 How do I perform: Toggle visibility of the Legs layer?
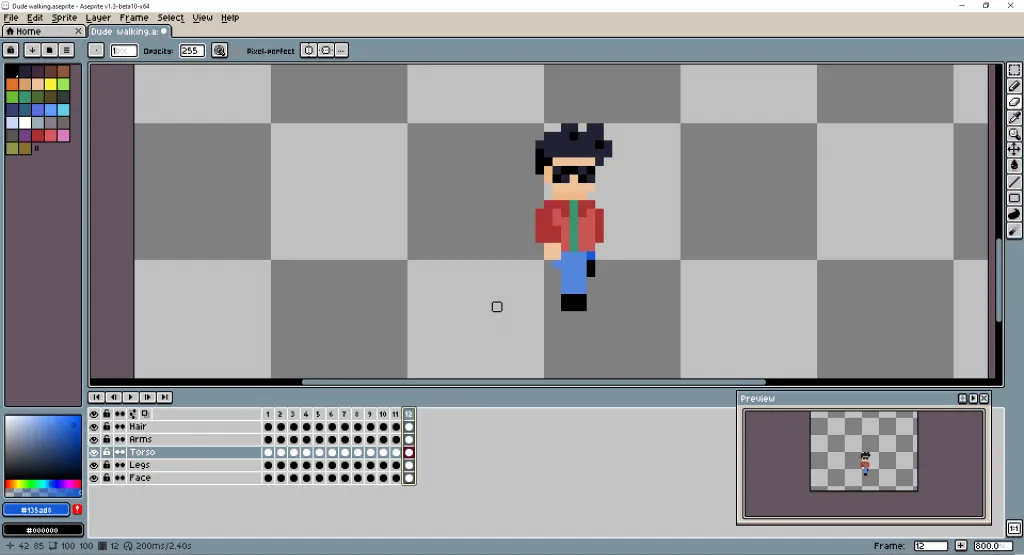tap(94, 465)
